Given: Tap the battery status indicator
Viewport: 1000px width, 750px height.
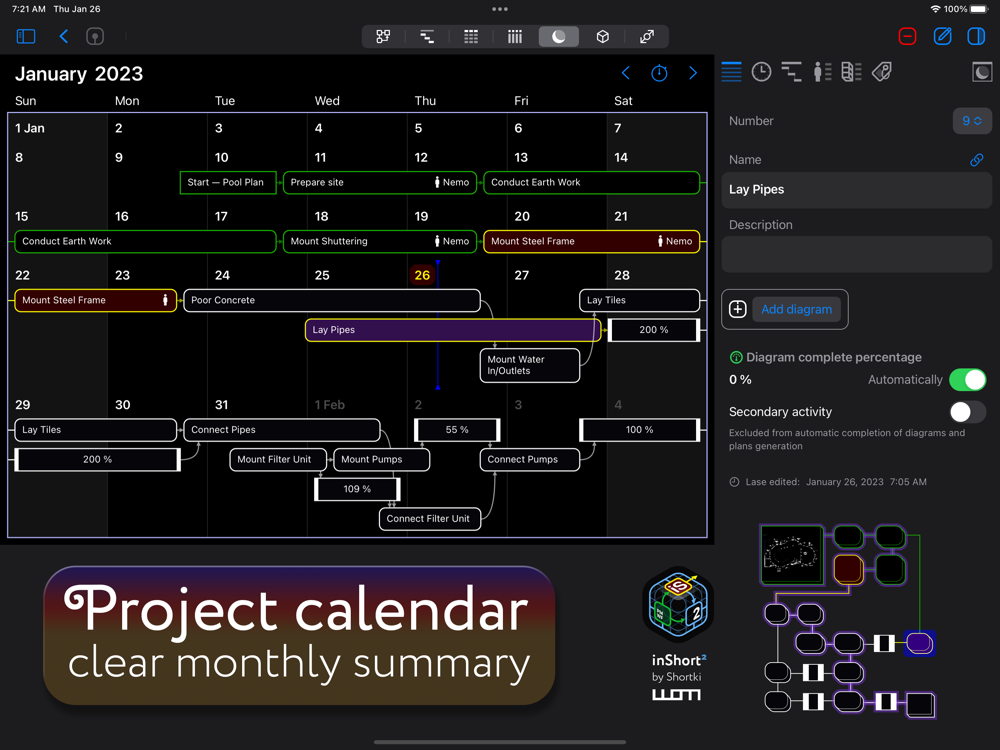Looking at the screenshot, I should coord(979,9).
